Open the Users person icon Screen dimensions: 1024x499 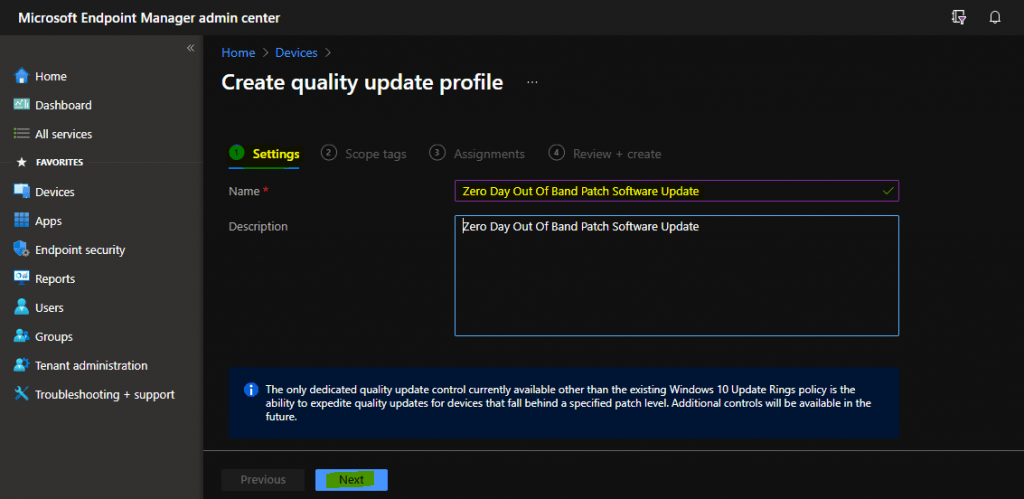[x=22, y=307]
